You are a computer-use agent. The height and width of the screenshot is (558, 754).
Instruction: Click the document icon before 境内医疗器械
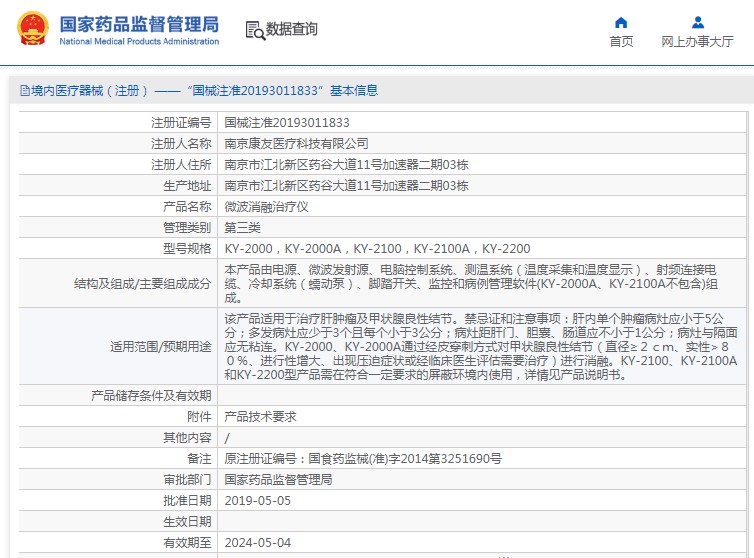(x=25, y=90)
